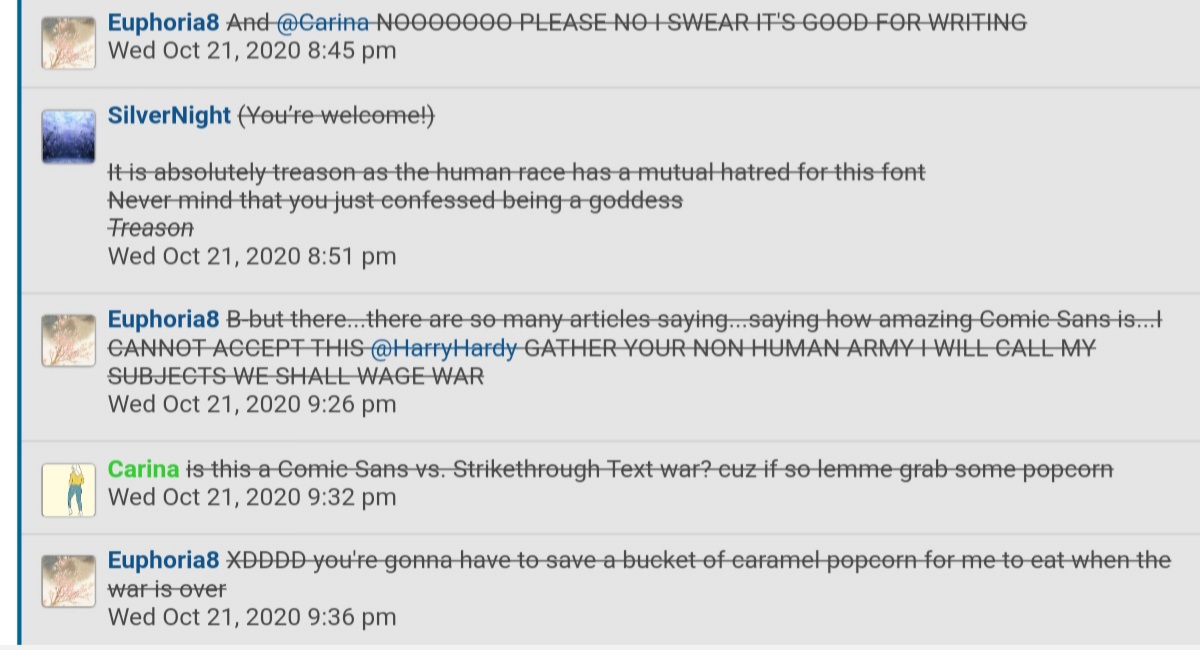
Task: Open Euphoria8's avatar on the 8:45 pm comment
Action: coord(68,43)
